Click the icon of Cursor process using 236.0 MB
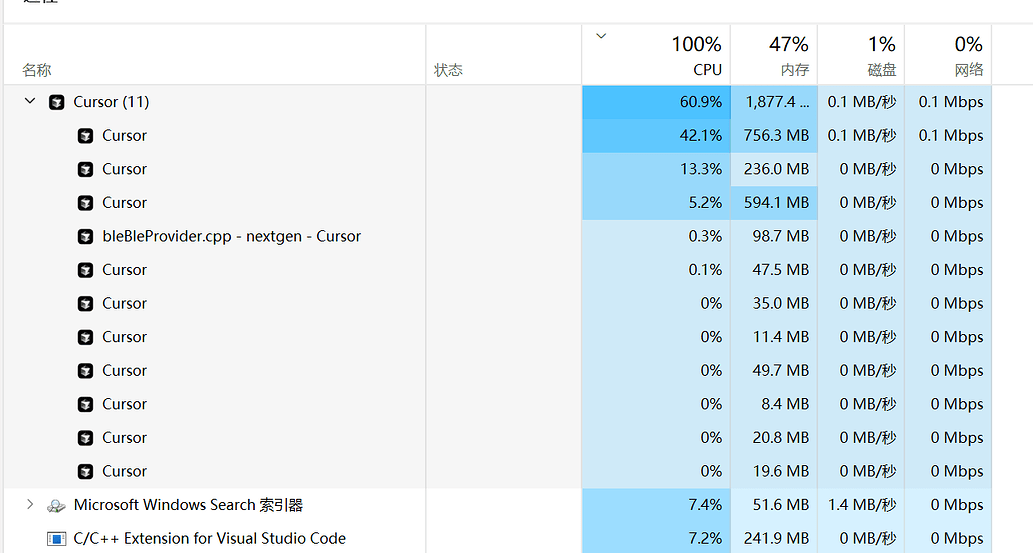This screenshot has height=553, width=1033. tap(86, 169)
